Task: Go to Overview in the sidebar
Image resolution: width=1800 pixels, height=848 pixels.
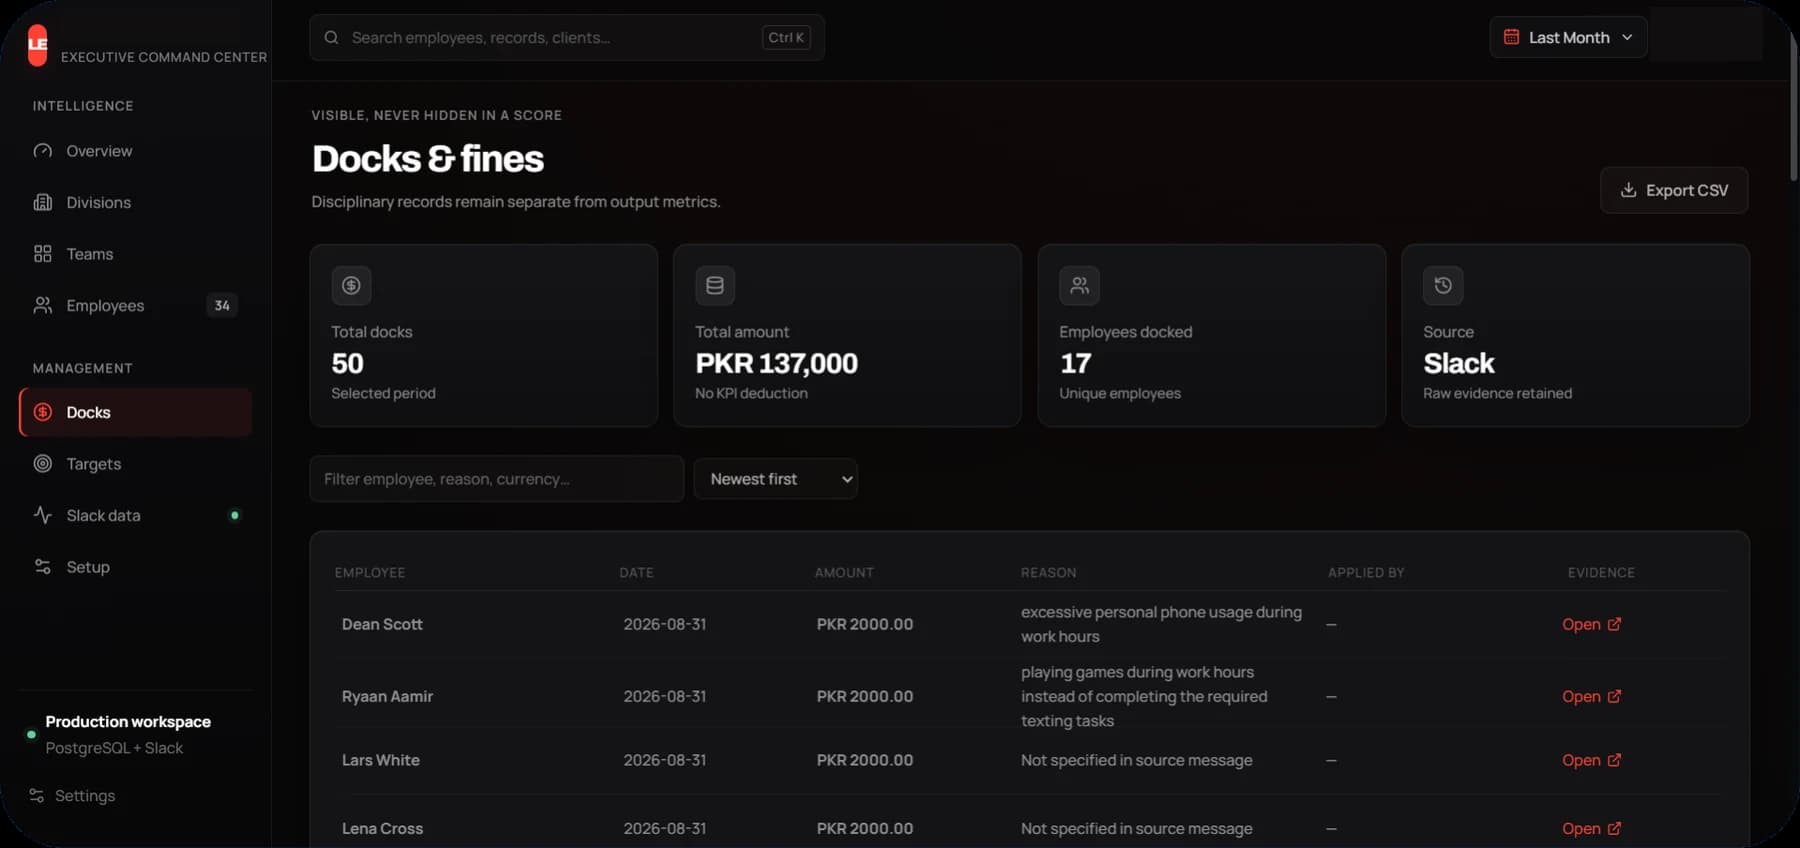Action: pyautogui.click(x=135, y=151)
